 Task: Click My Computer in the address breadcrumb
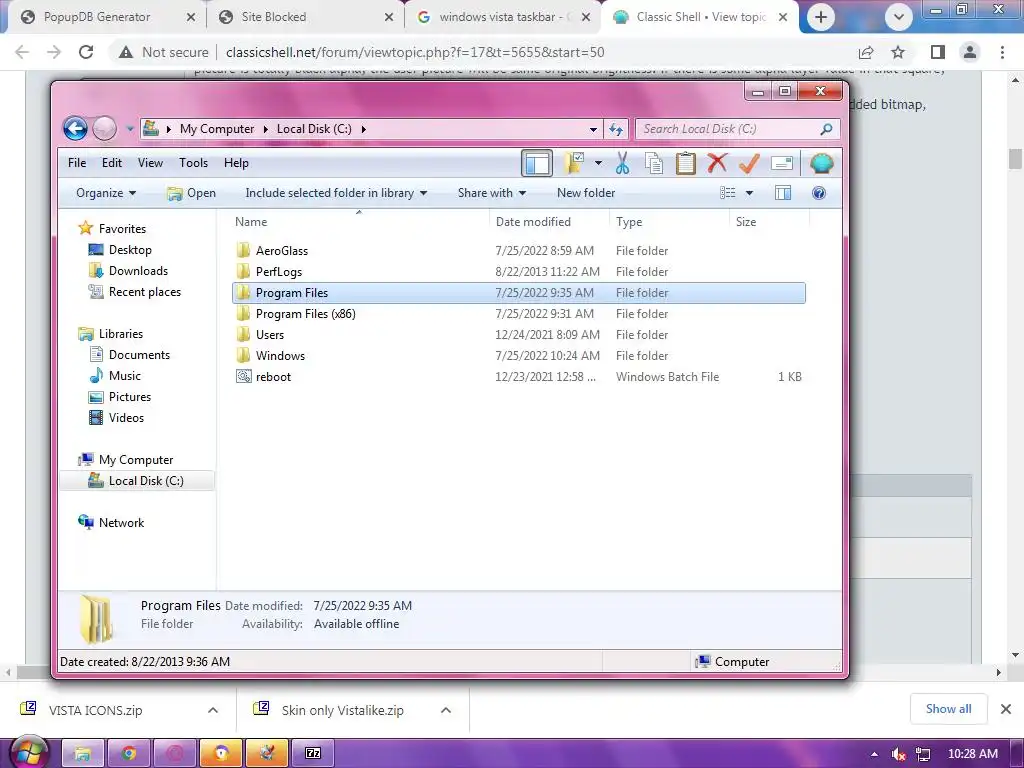[217, 129]
